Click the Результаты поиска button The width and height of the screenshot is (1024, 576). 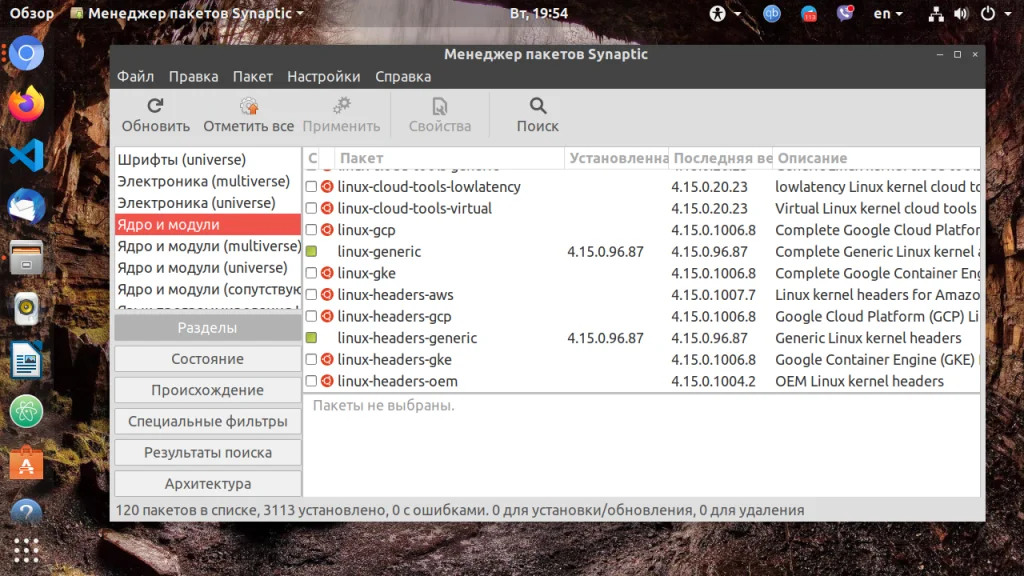(208, 453)
